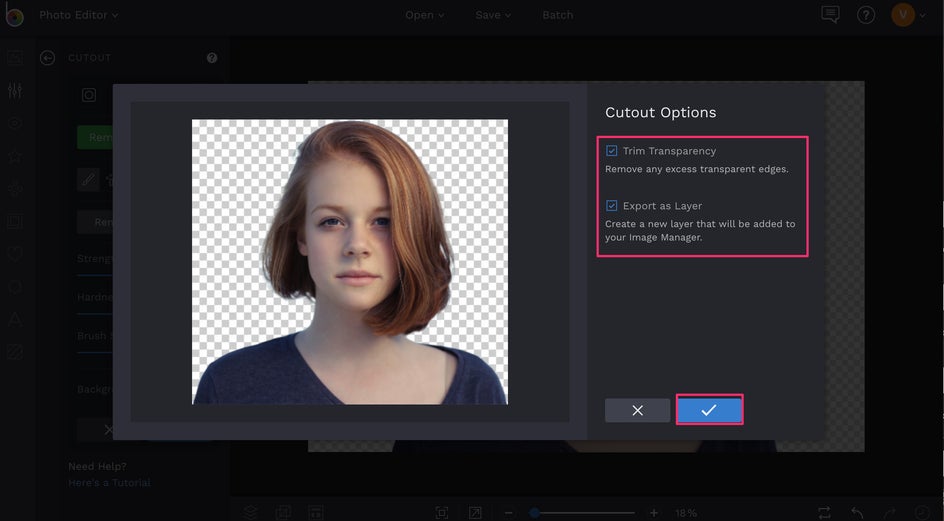Click the undo arrow in bottom toolbar
The image size is (944, 521).
coord(857,512)
